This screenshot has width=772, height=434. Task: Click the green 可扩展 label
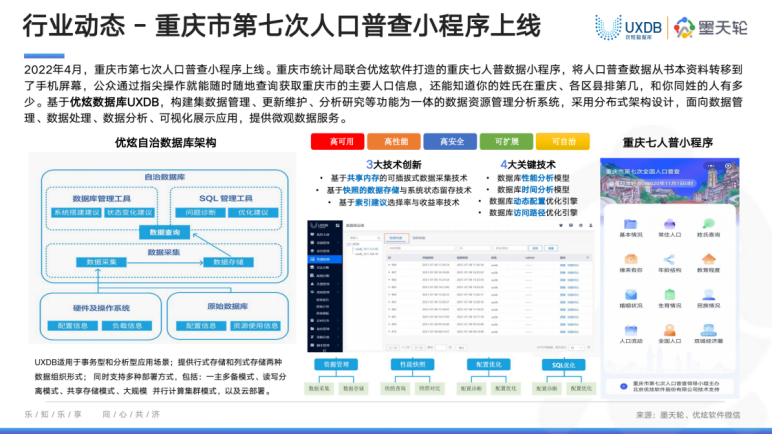coord(506,141)
